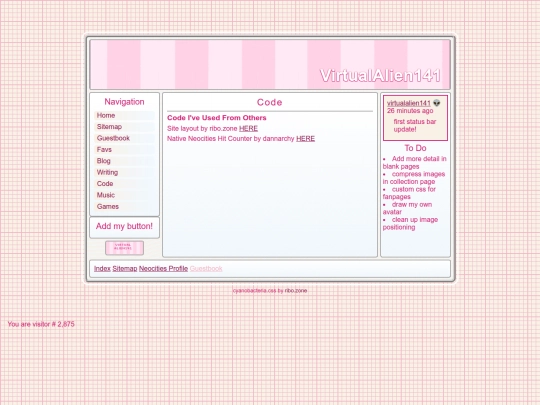Click the 'You are visitor # 2,875' counter
Viewport: 540px width, 405px height.
(x=41, y=324)
